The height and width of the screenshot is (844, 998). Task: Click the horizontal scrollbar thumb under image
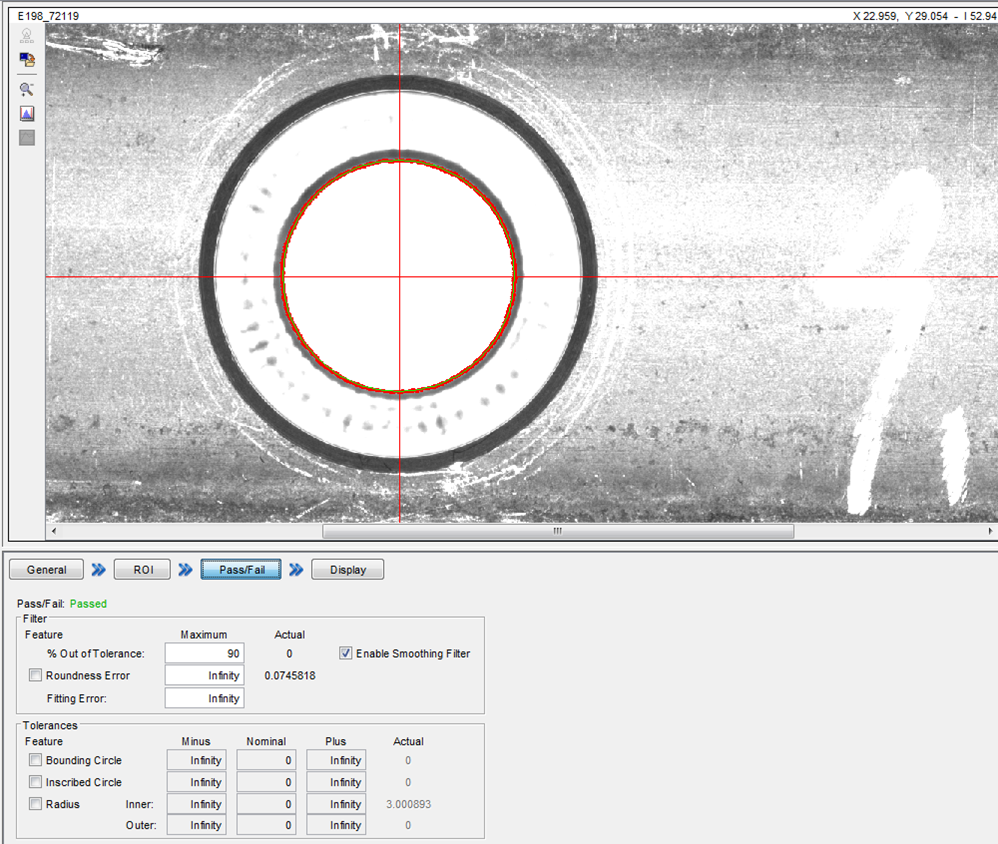[557, 532]
